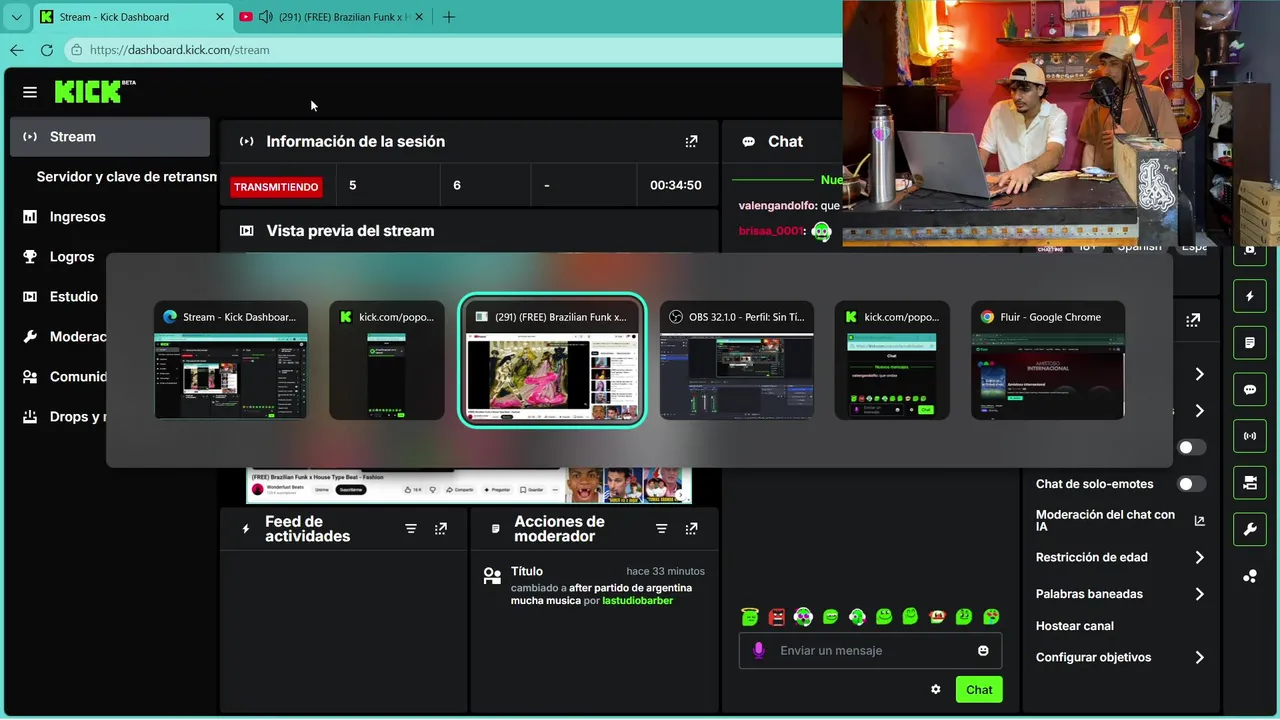
Task: Open the tab search dropdown in browser
Action: [x=16, y=17]
